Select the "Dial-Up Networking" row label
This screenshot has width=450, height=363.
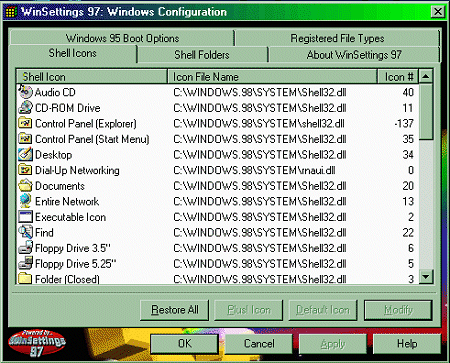click(x=77, y=170)
